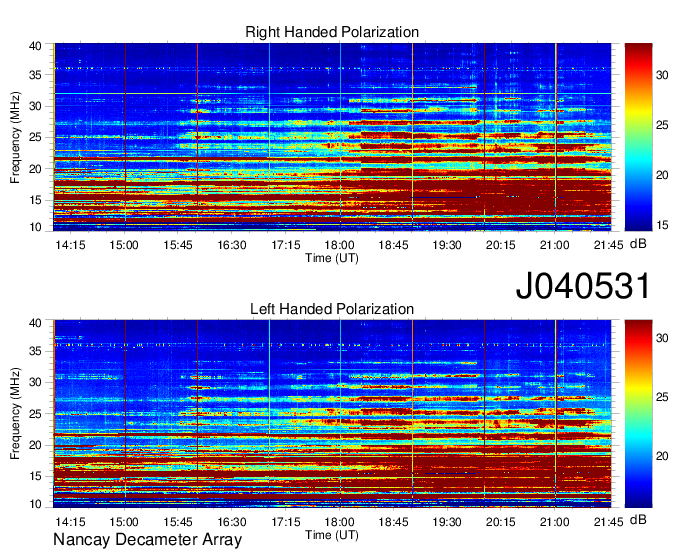Click the 19:30 tick label under the top plot
Viewport: 680px width, 552px height.
pos(447,245)
